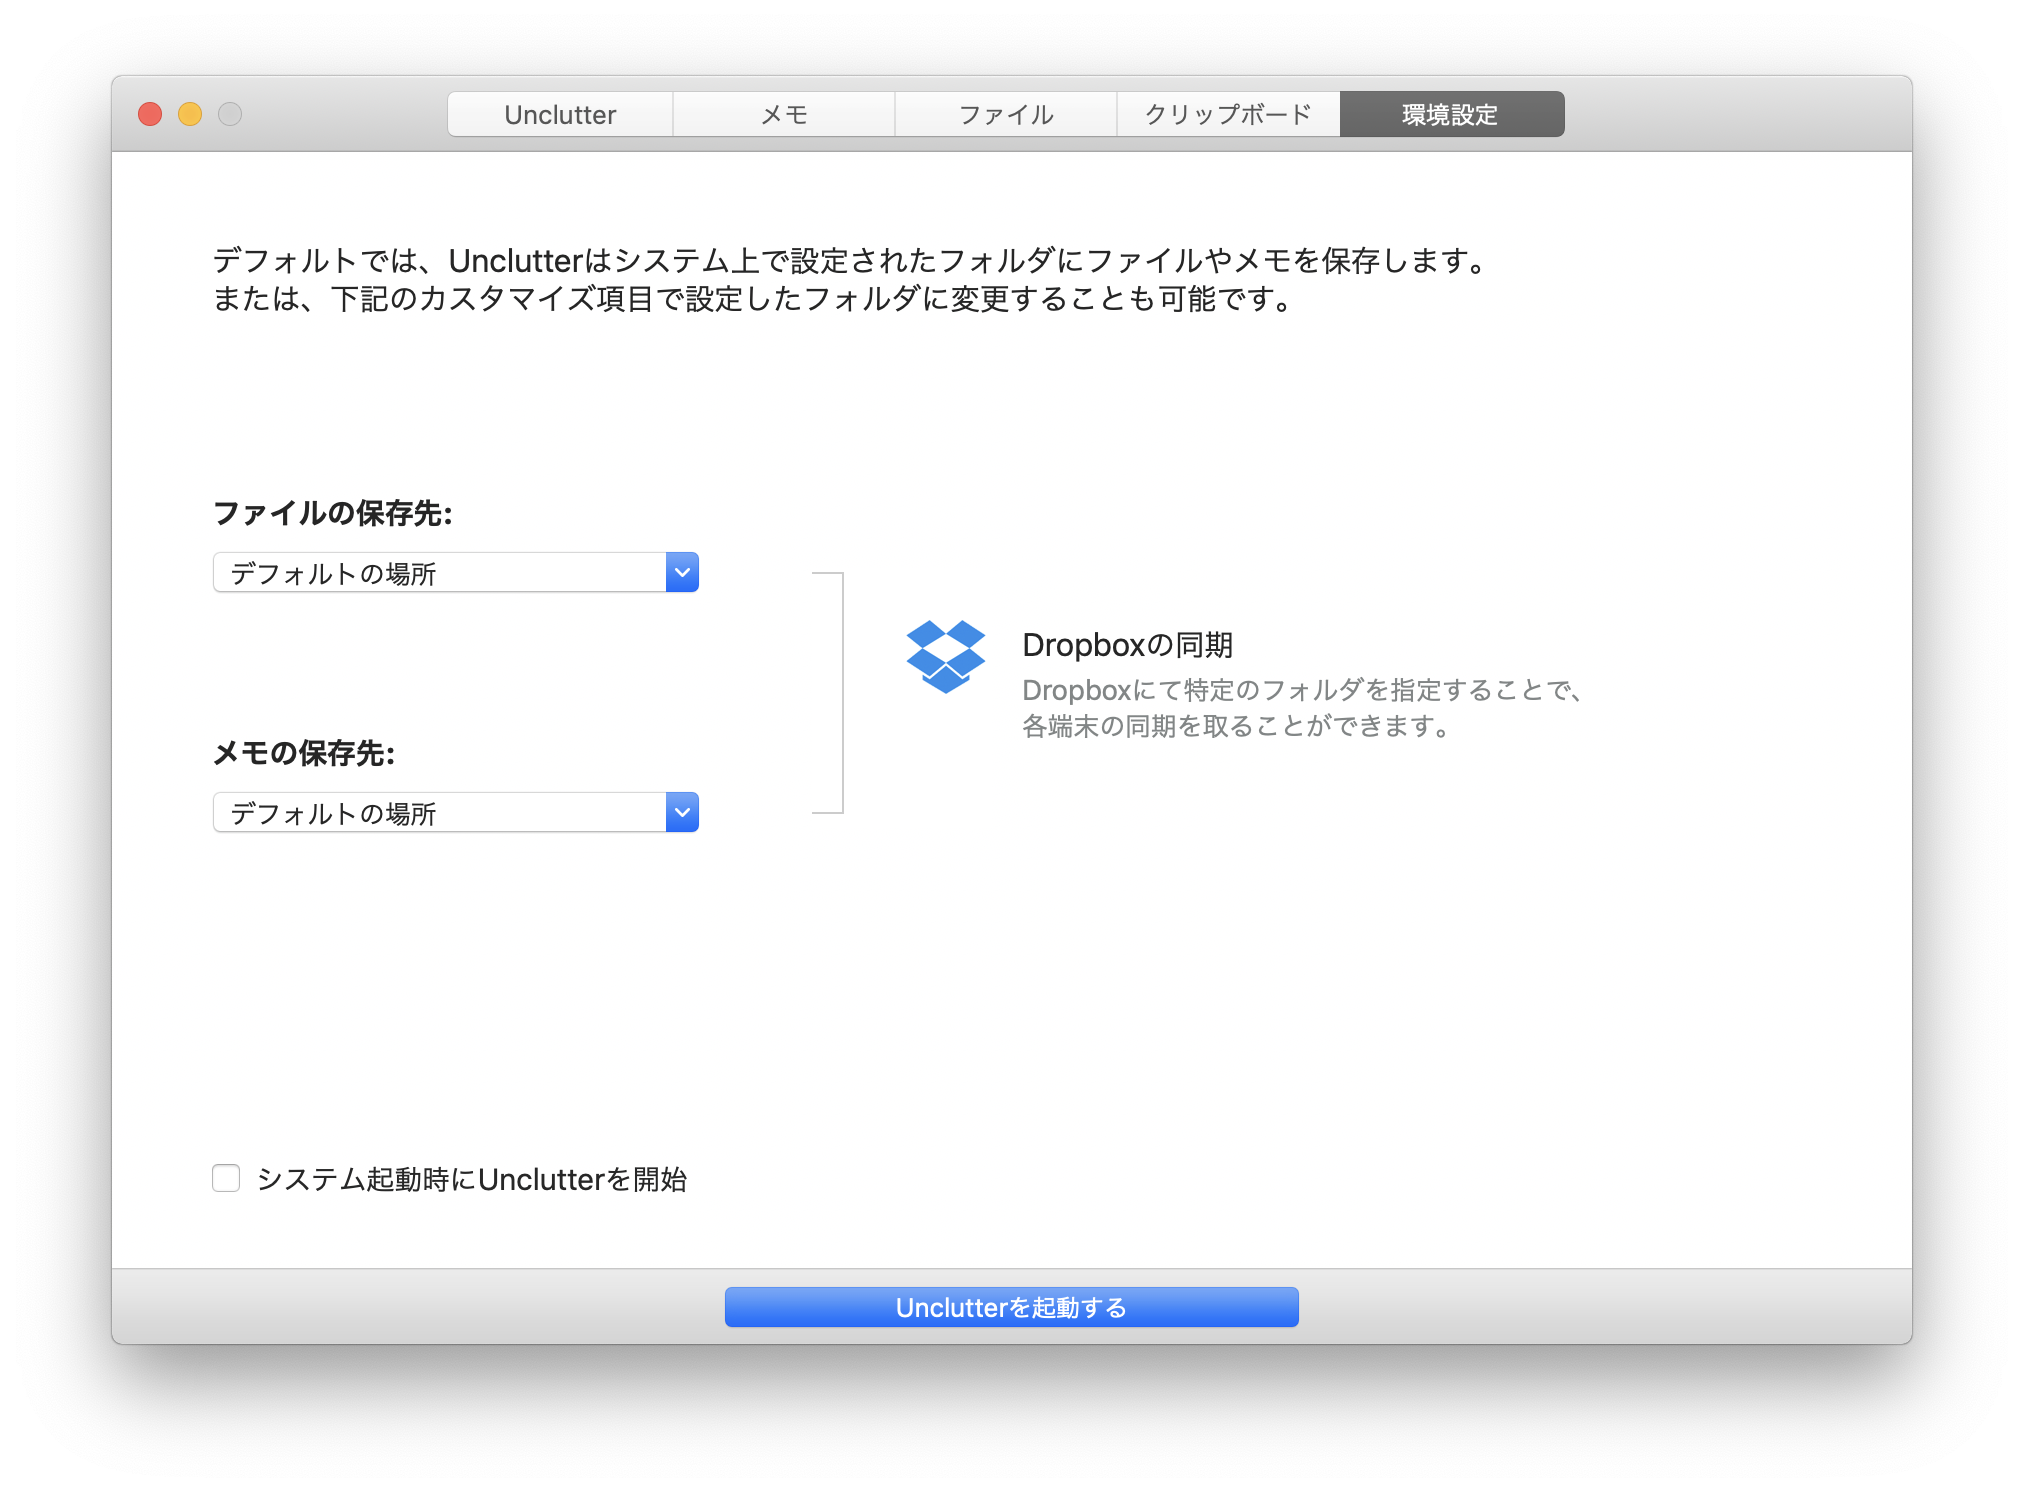Switch to the ファイル tab

pyautogui.click(x=1006, y=115)
